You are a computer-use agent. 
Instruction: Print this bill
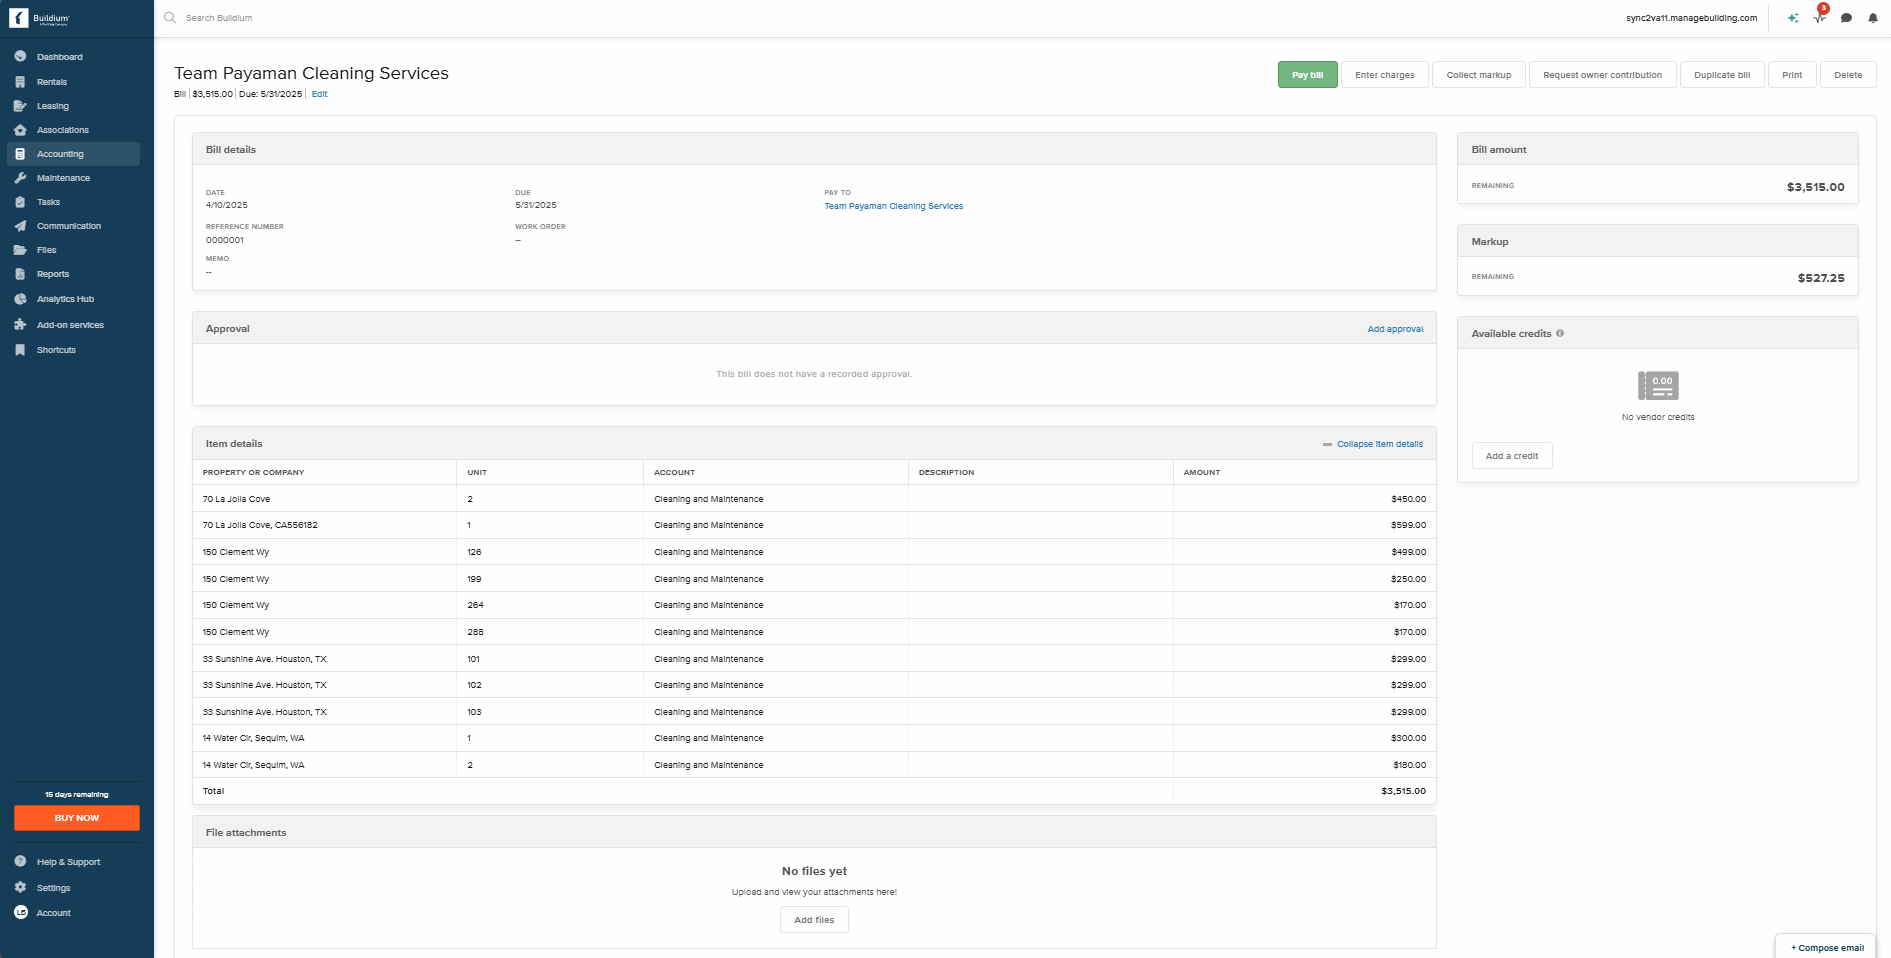click(1792, 75)
